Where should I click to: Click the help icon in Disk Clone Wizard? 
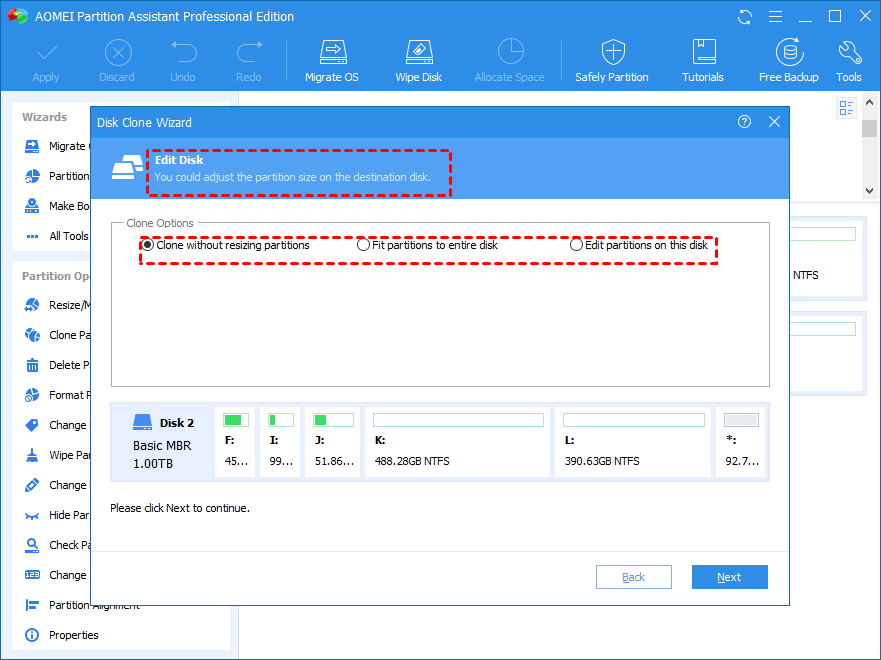(744, 122)
